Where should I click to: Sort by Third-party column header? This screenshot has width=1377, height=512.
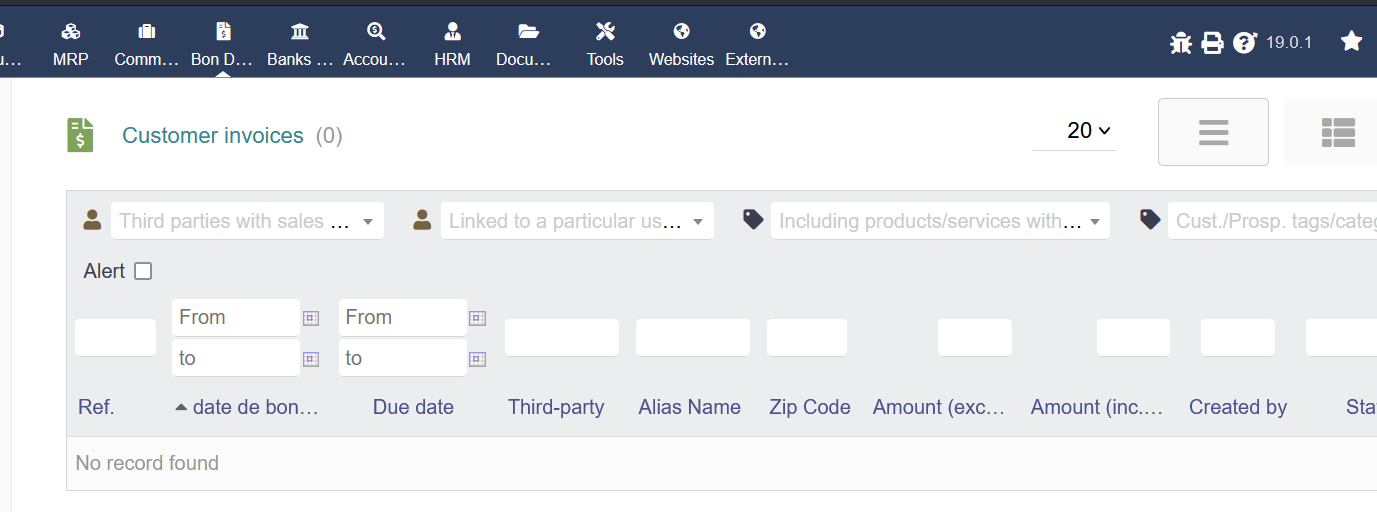point(556,407)
